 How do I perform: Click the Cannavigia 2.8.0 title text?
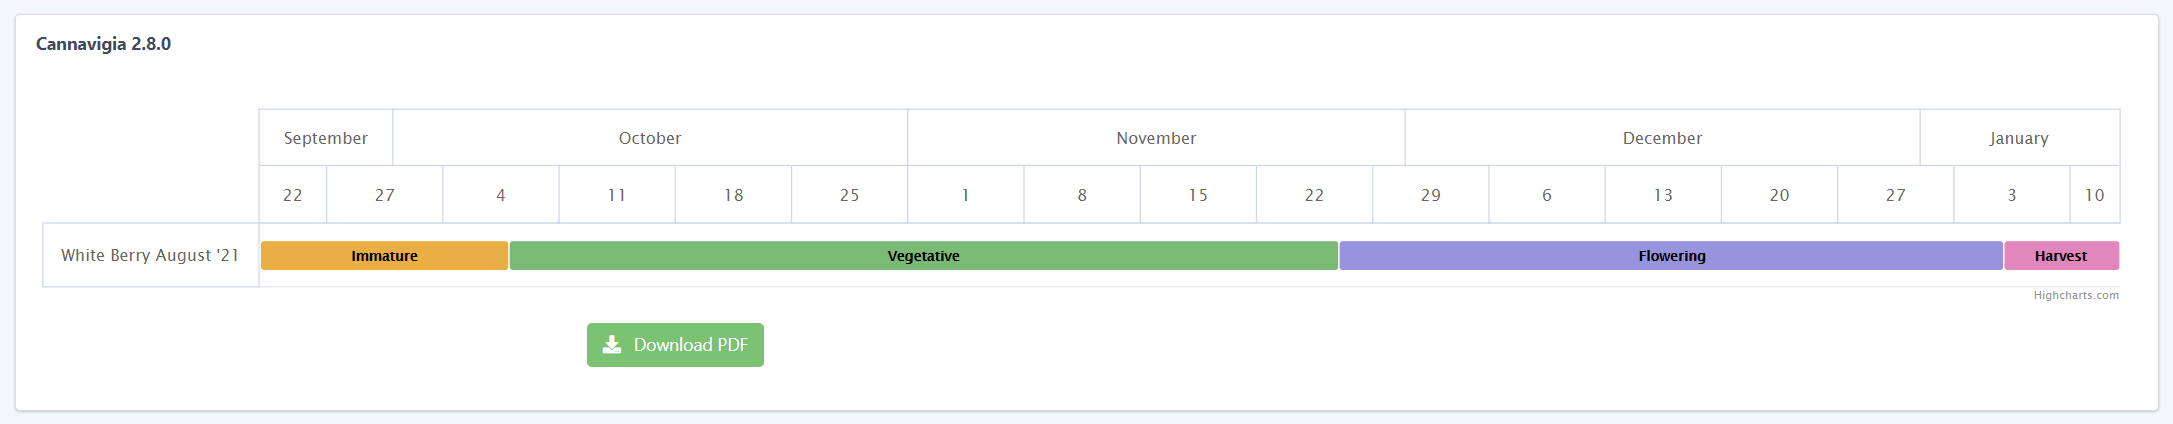point(103,44)
